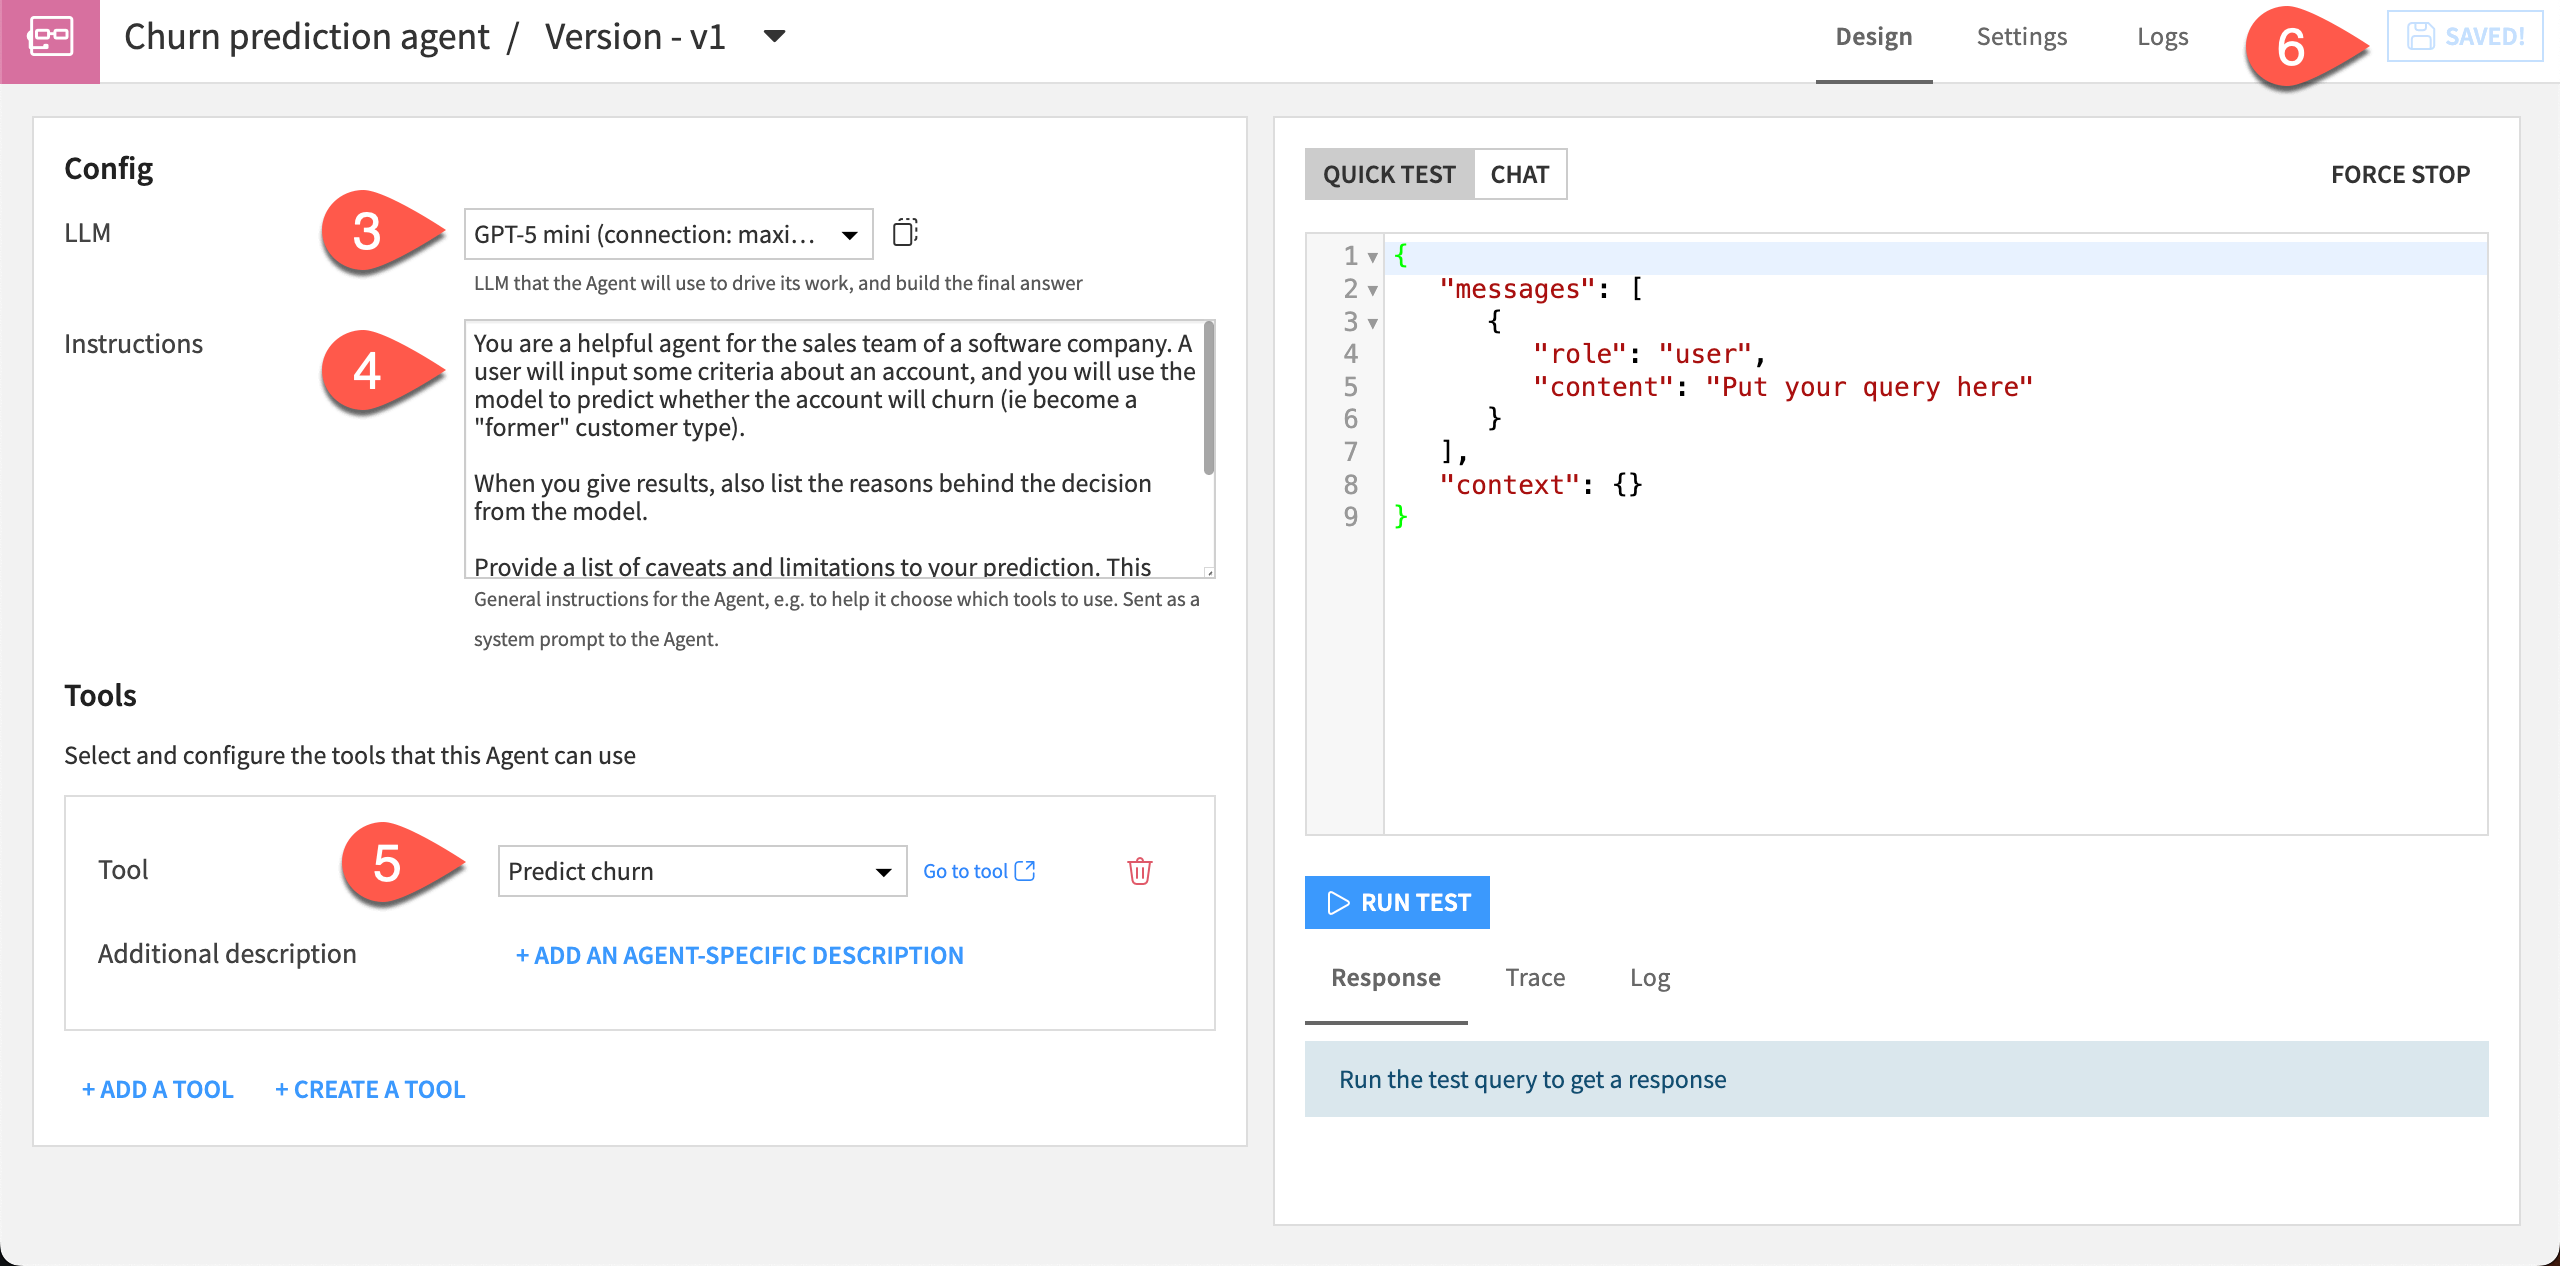
Task: Click FORCE STOP
Action: [2400, 173]
